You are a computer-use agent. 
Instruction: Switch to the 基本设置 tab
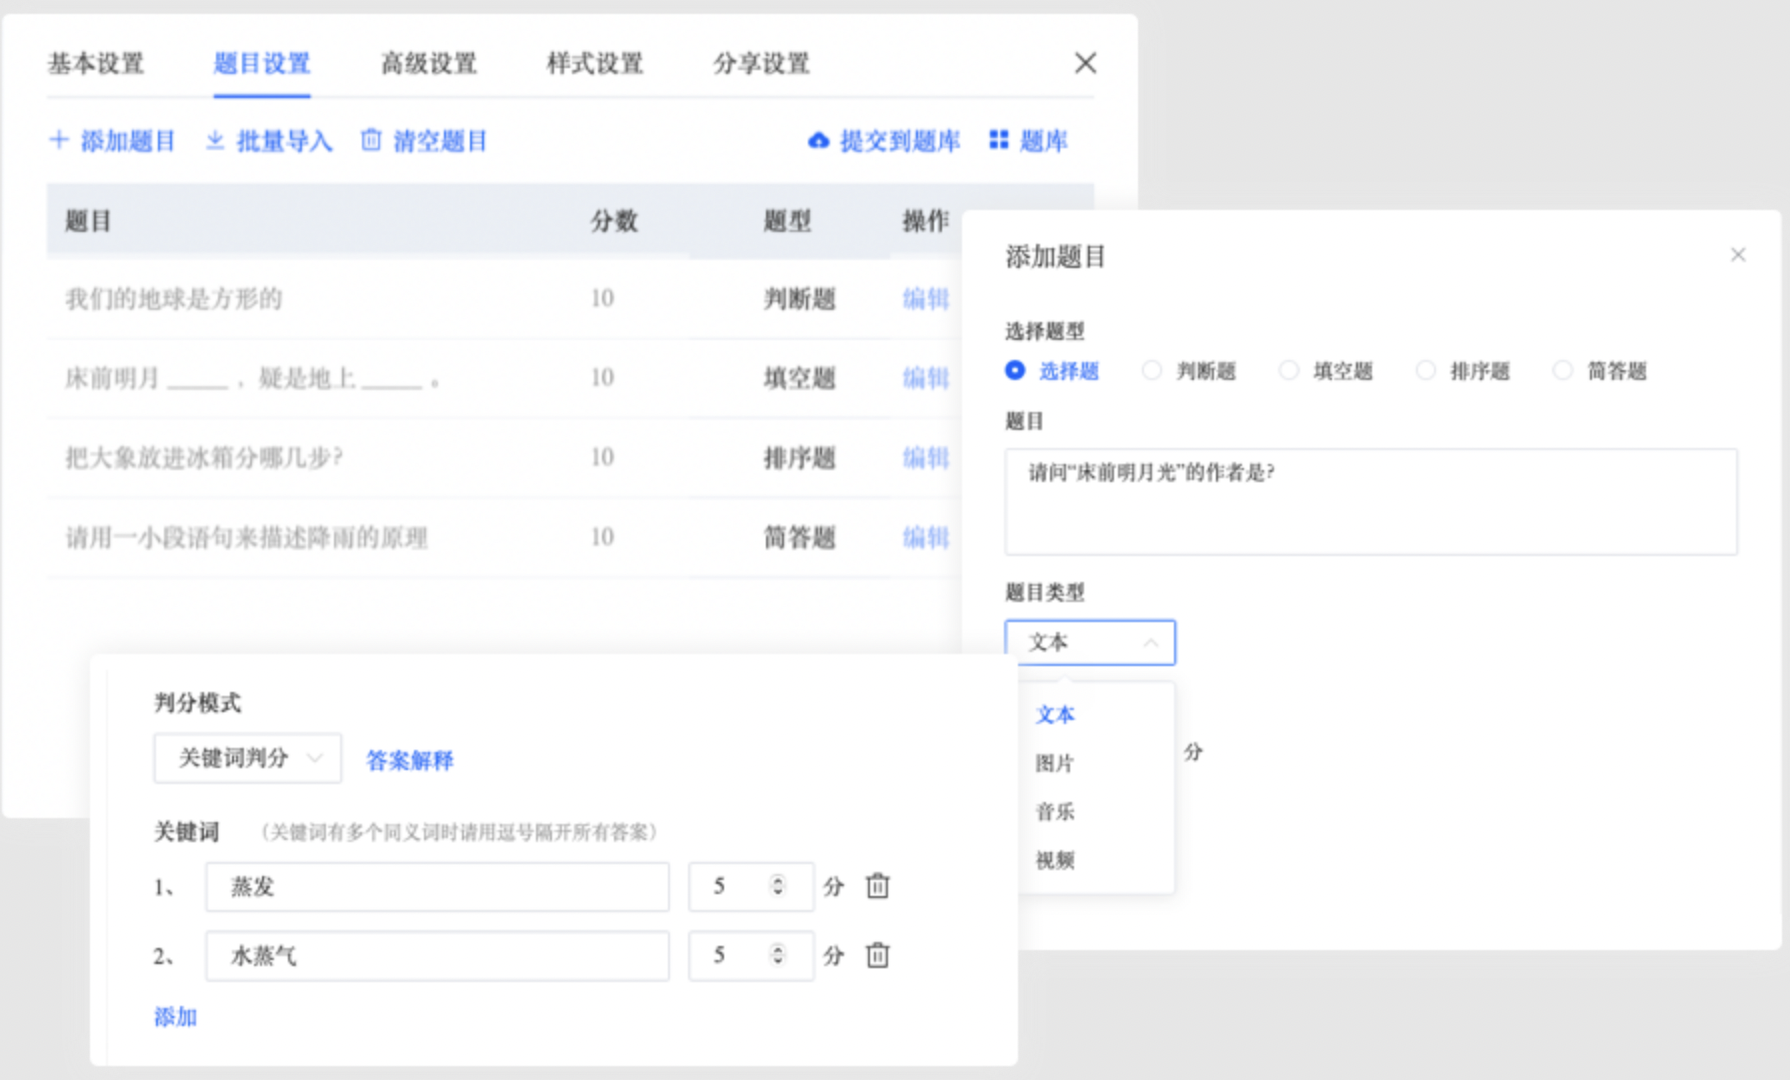(x=96, y=64)
